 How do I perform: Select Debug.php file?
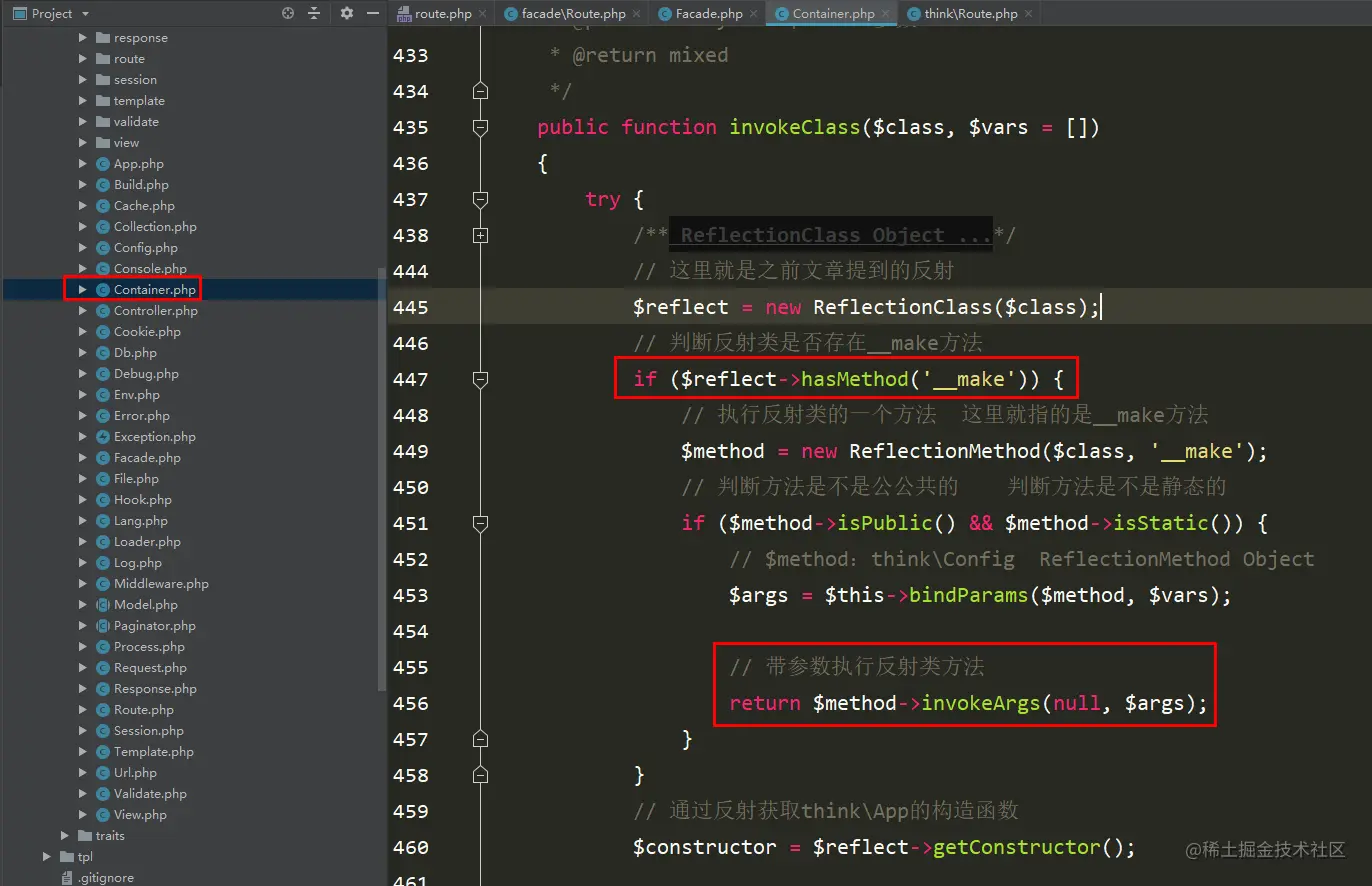tap(146, 374)
